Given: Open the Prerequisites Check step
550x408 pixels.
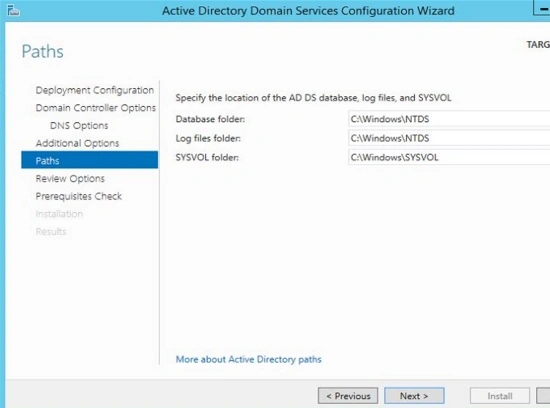Looking at the screenshot, I should tap(79, 196).
